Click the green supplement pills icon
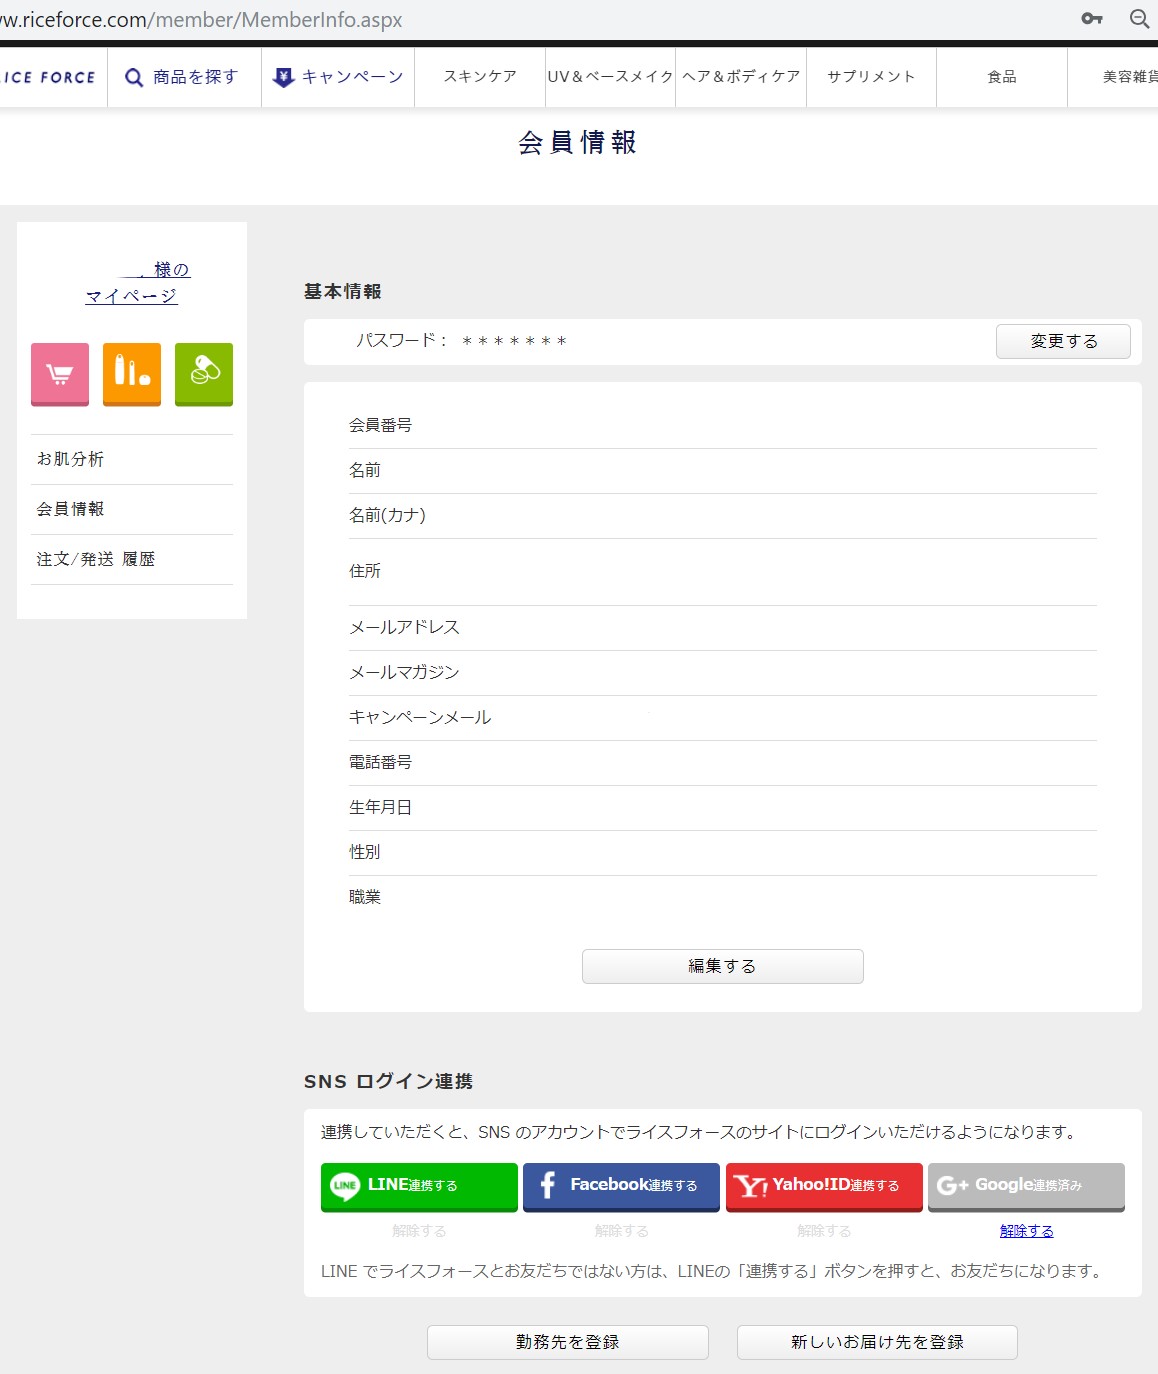Screen dimensions: 1158x1374 [x=204, y=374]
